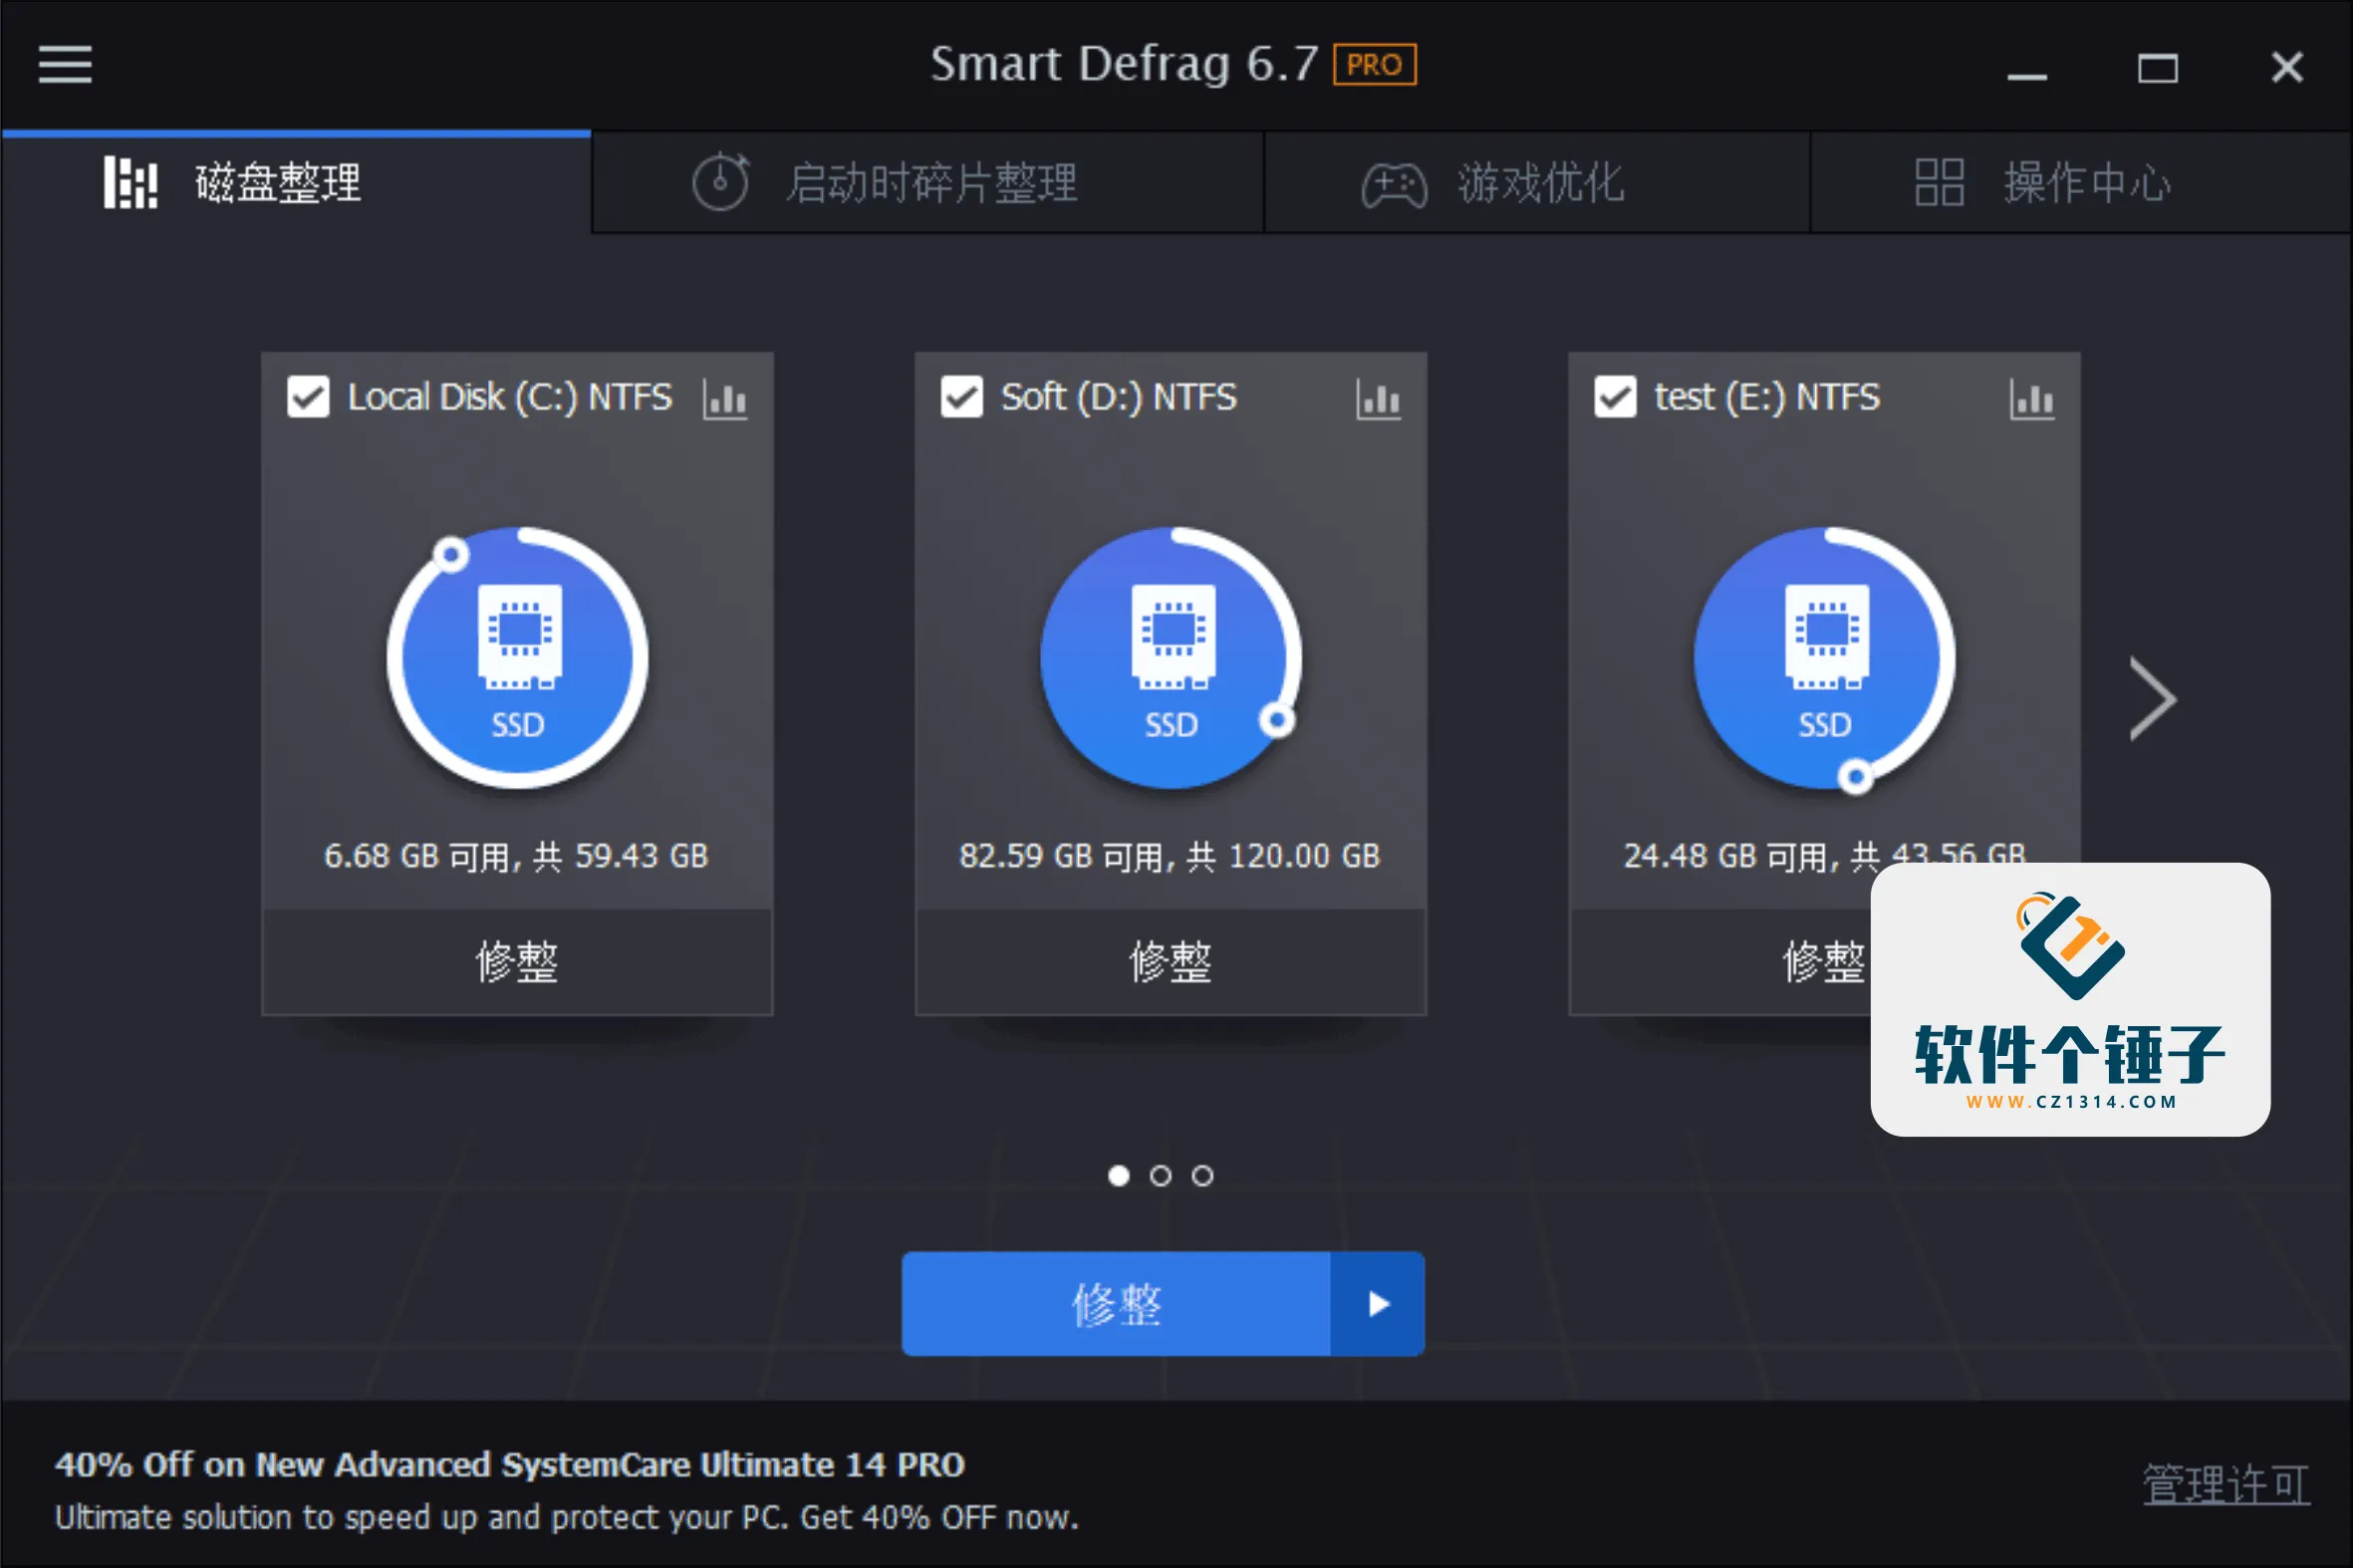Expand options arrow beside main 修整 button
The height and width of the screenshot is (1568, 2353).
pos(1378,1304)
